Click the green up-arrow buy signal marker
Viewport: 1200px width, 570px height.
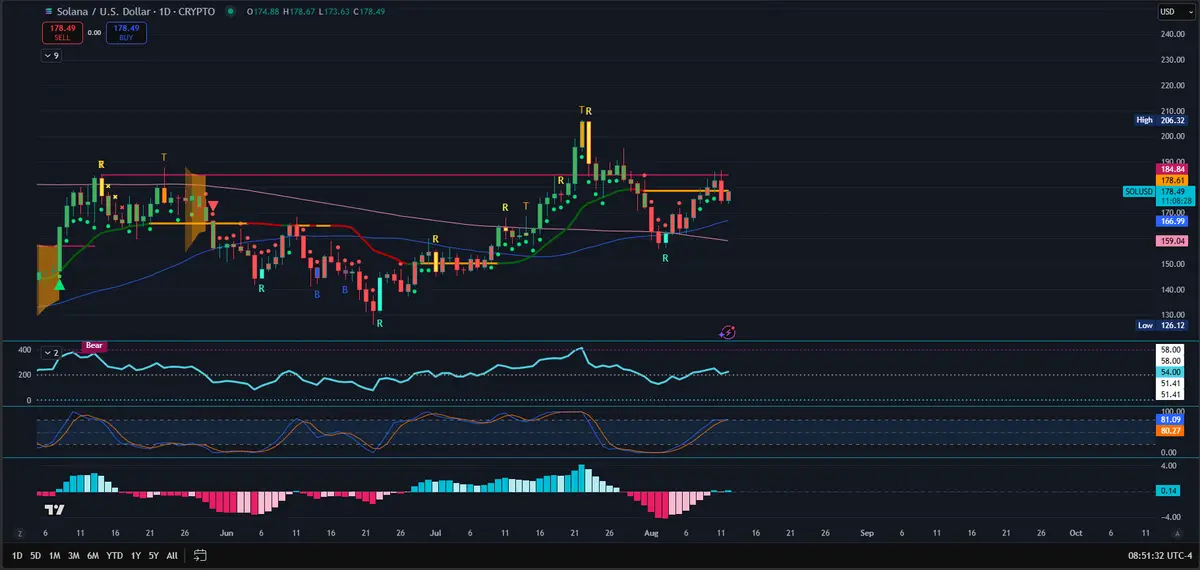[59, 286]
